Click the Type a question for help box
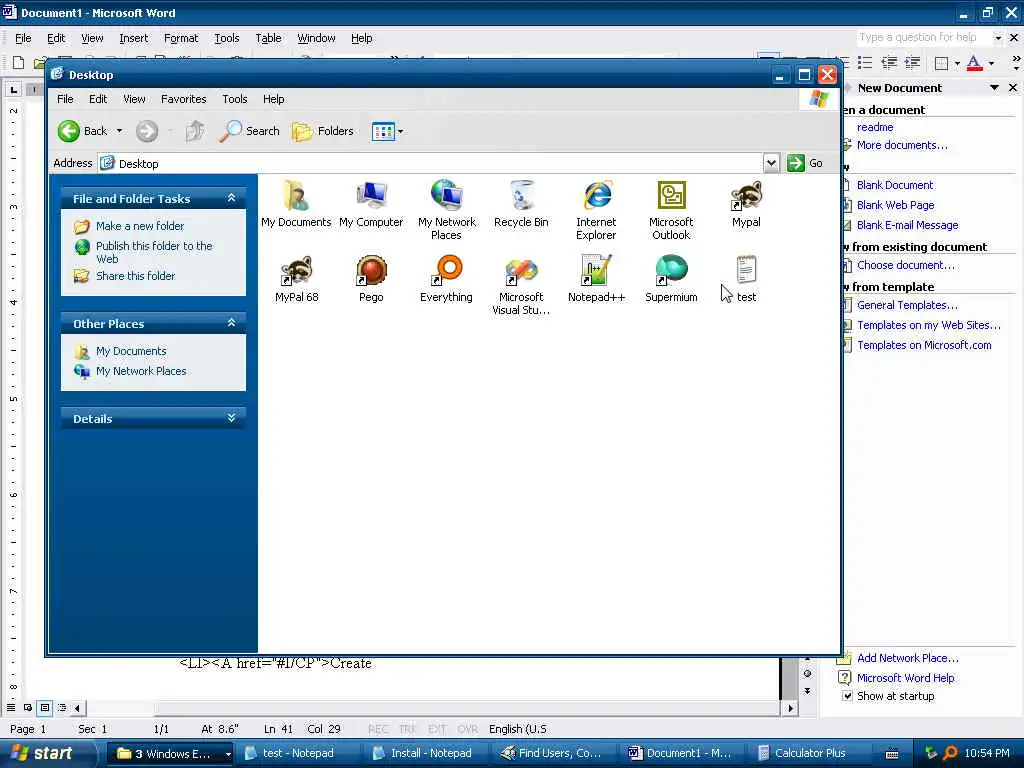 pos(923,37)
